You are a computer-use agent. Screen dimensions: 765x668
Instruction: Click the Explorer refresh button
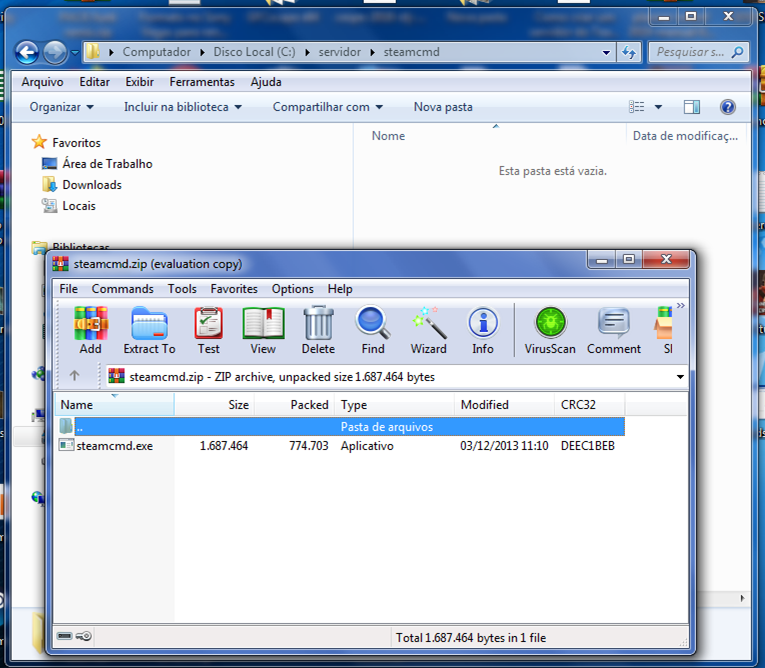coord(629,52)
